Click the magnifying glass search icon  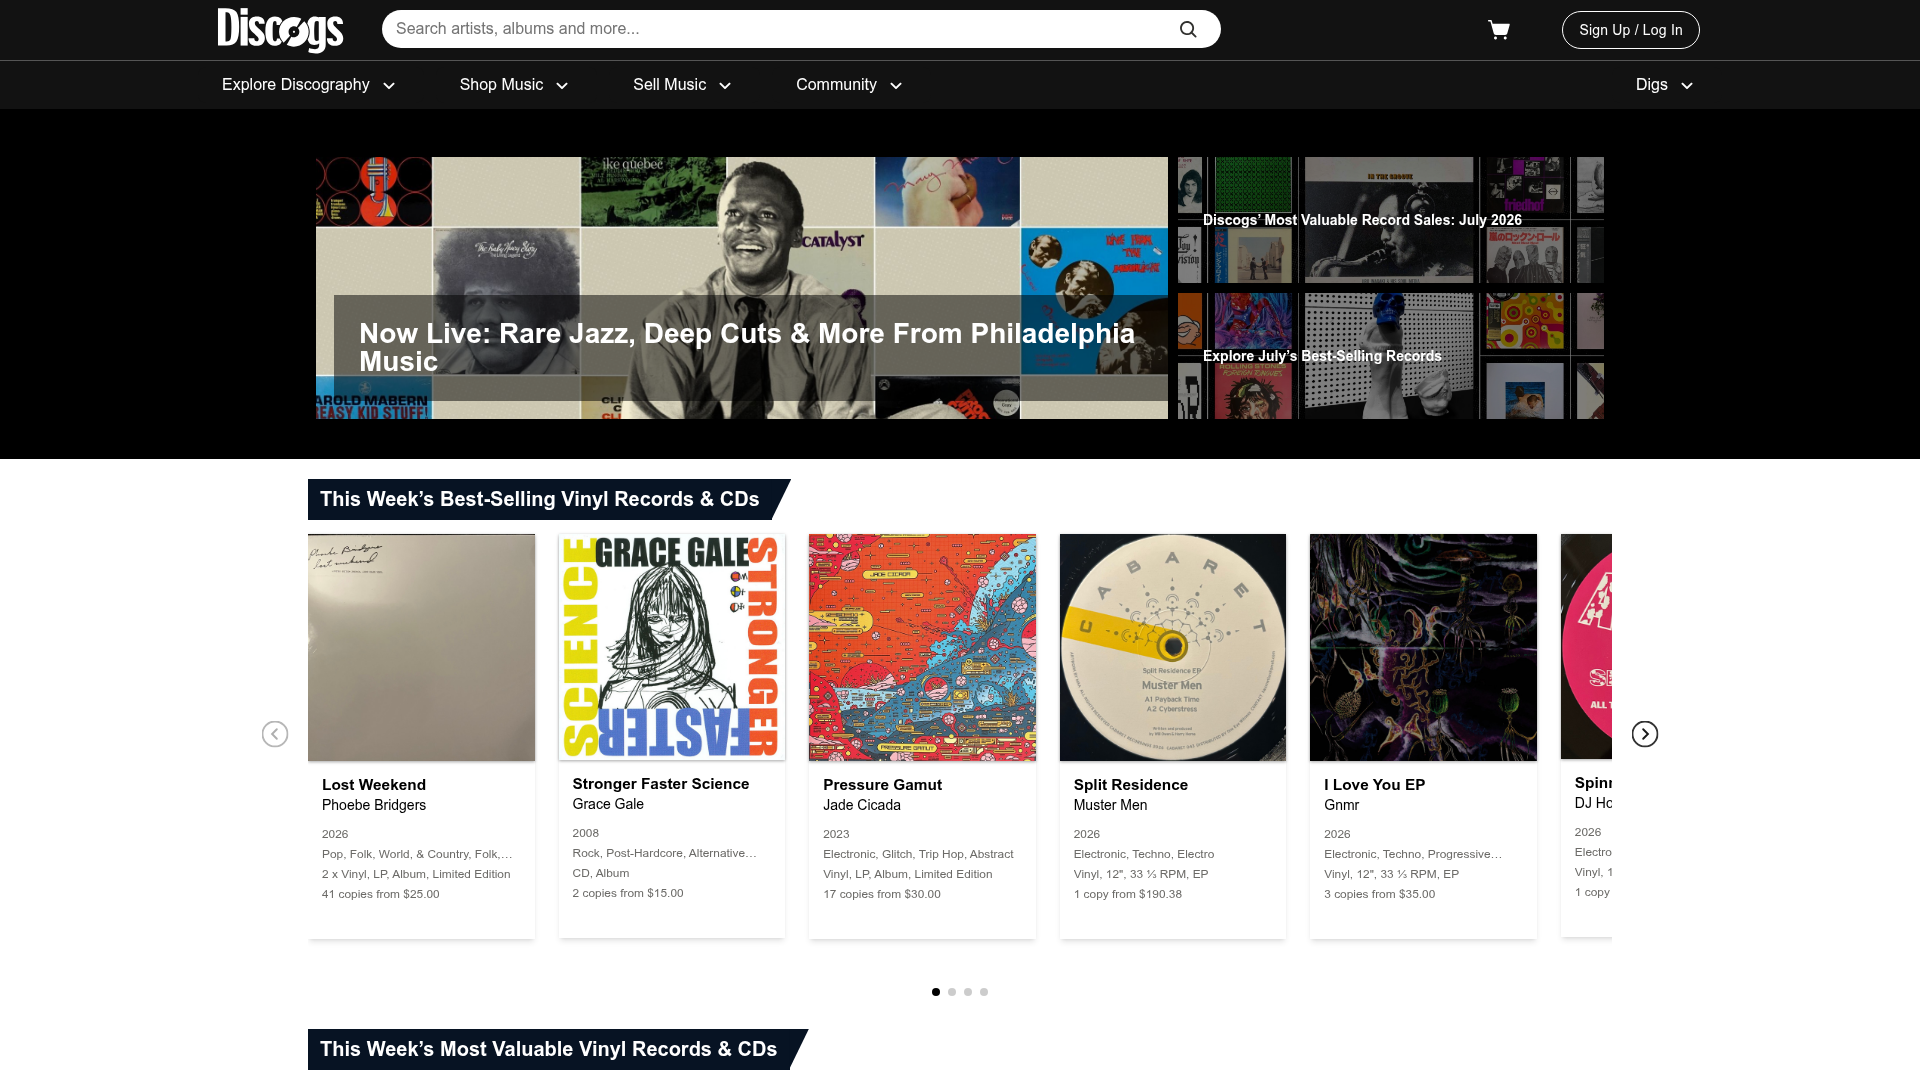tap(1188, 29)
